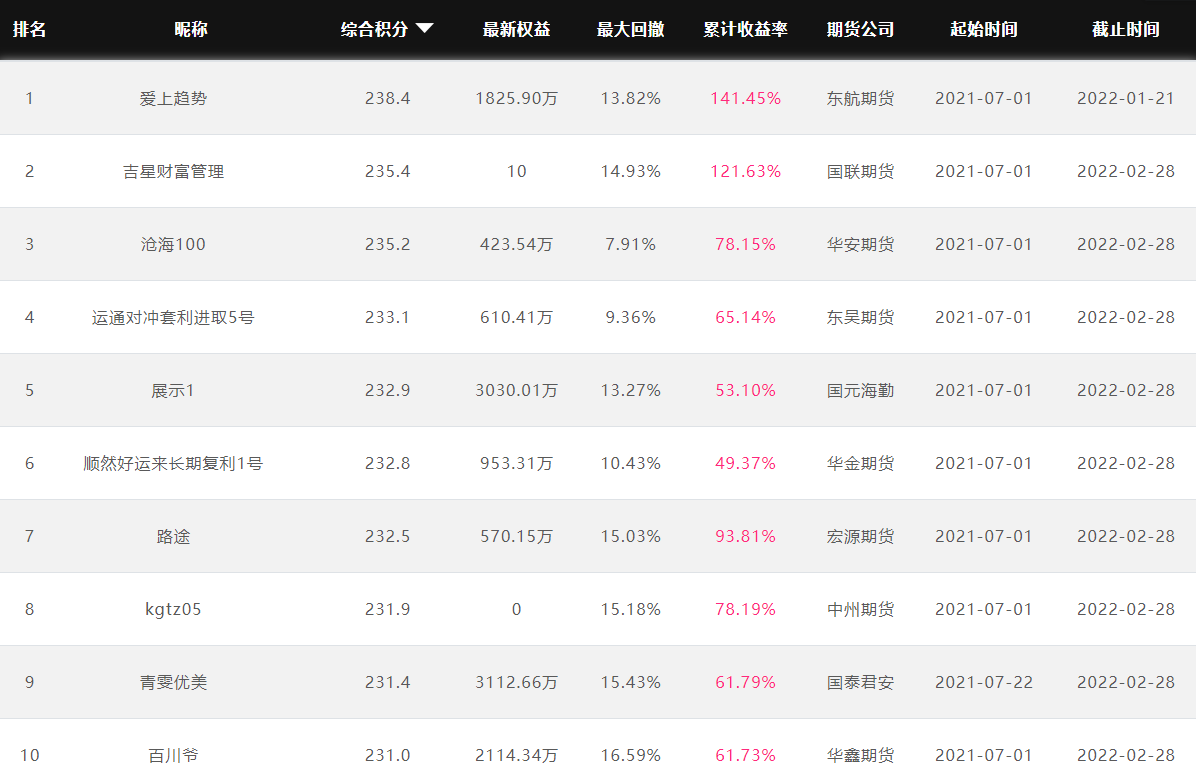
Task: Click the 期货公司 column header
Action: 860,29
